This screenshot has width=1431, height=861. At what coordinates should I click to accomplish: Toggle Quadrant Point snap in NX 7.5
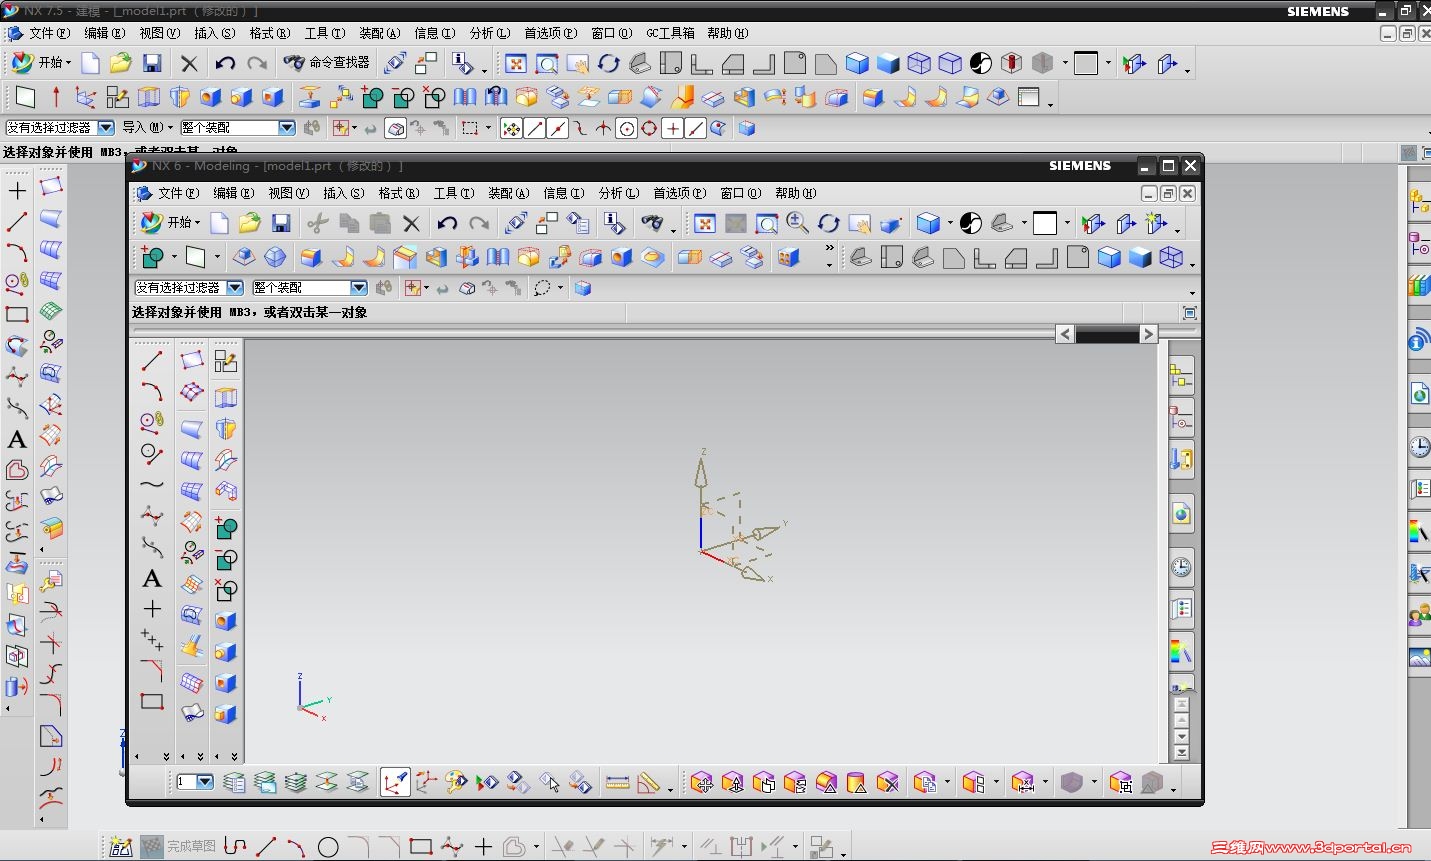pos(649,128)
